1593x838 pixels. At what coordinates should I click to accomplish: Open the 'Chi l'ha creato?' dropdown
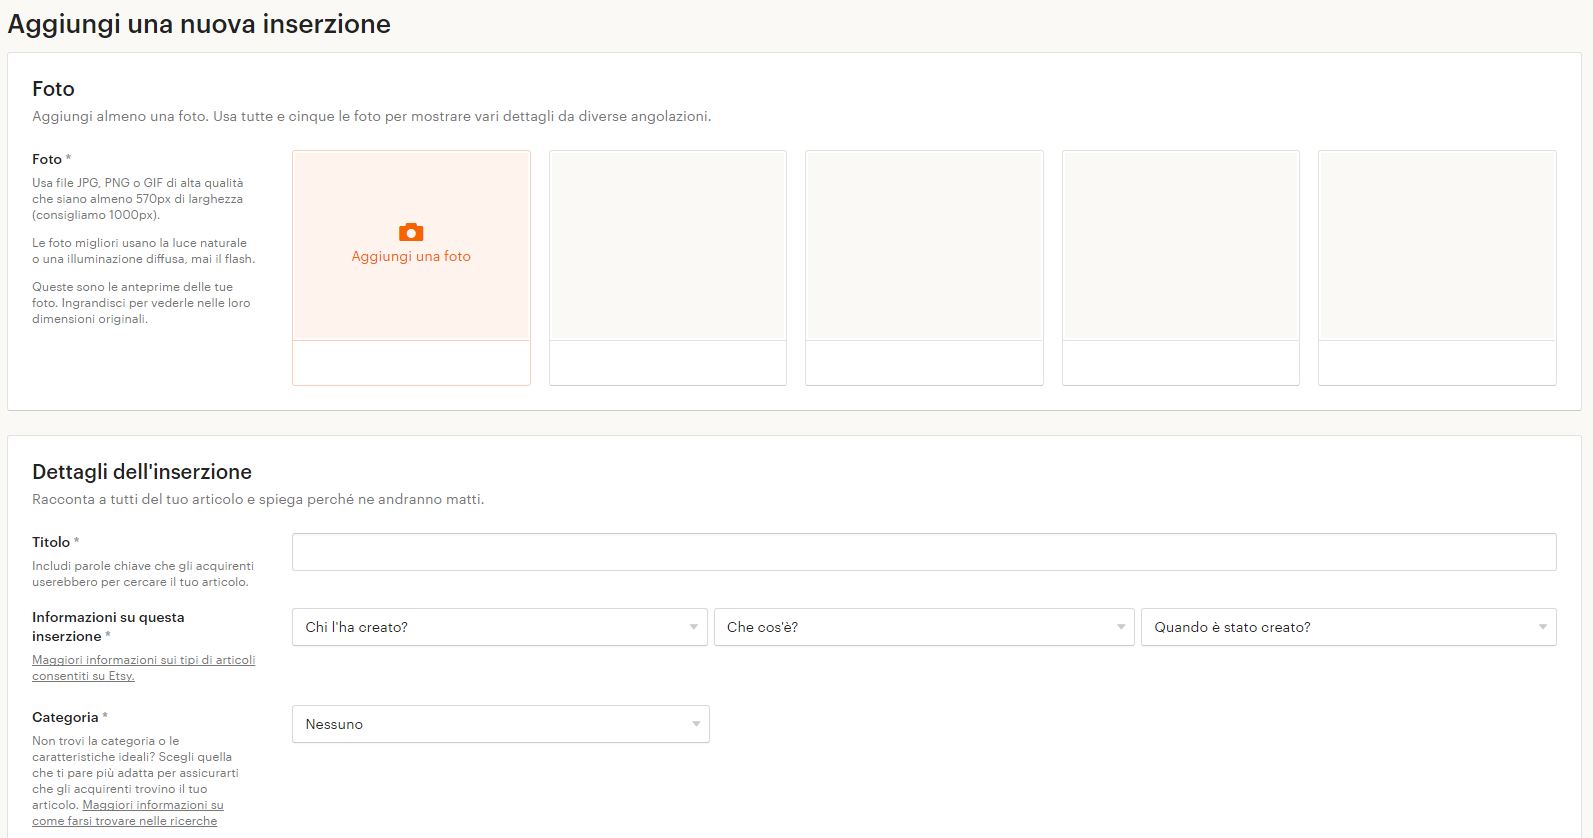500,627
